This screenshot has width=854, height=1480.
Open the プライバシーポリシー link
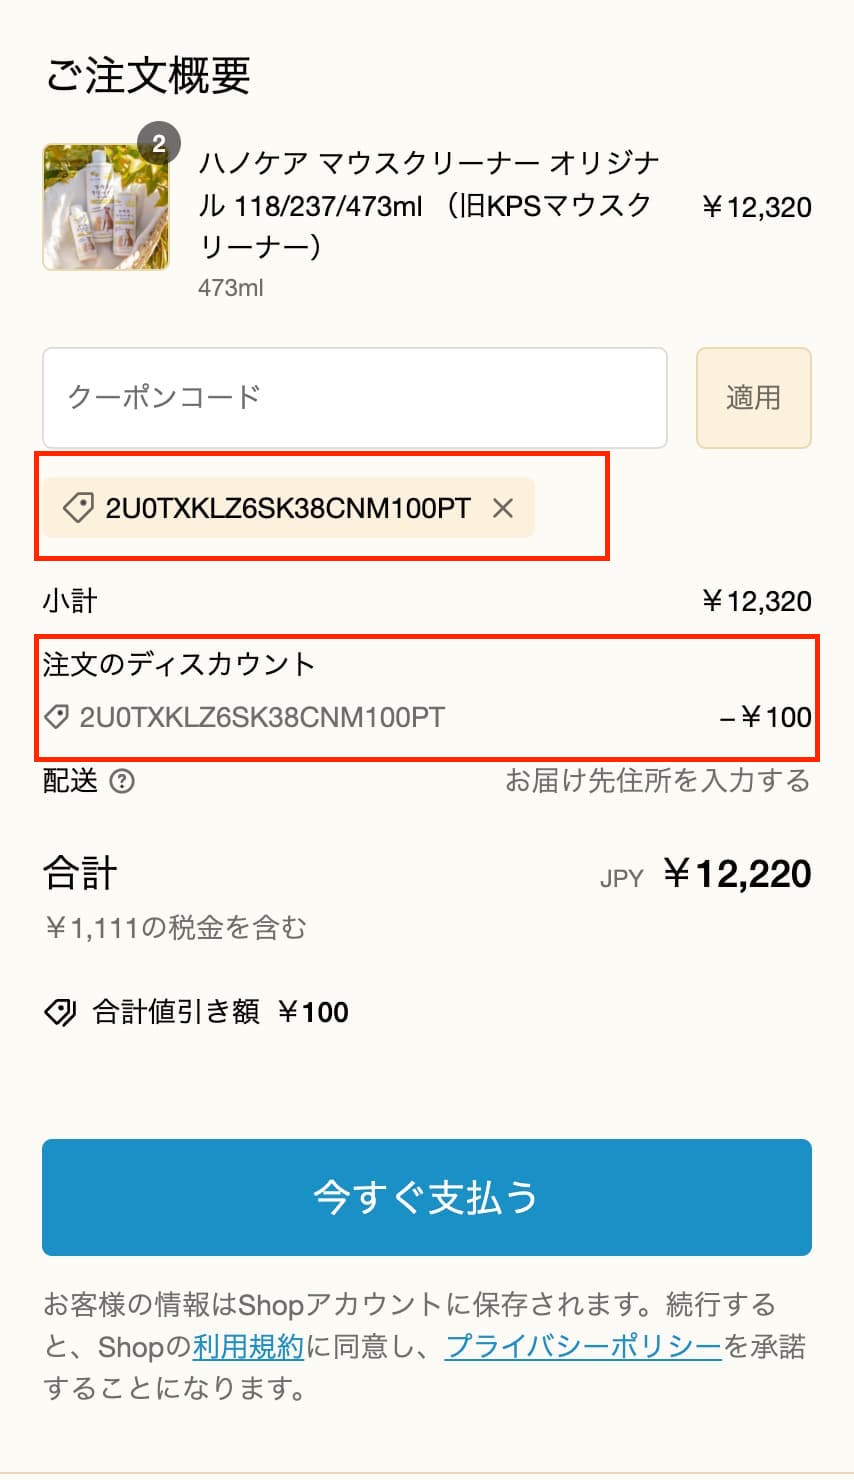tap(583, 1347)
